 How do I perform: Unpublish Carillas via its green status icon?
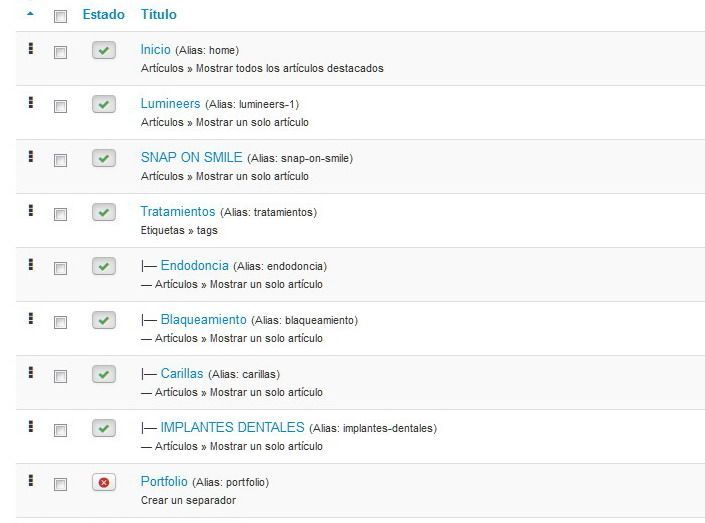104,374
